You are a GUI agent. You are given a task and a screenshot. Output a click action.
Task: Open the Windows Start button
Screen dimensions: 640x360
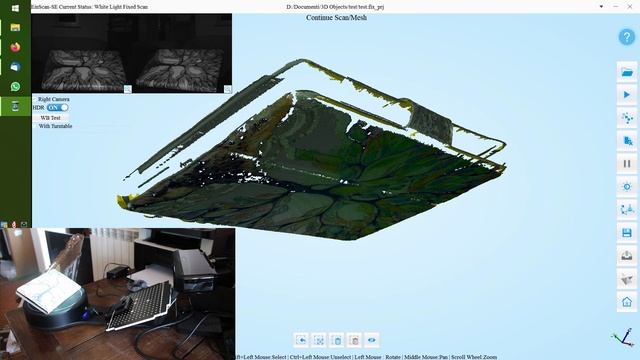point(16,8)
